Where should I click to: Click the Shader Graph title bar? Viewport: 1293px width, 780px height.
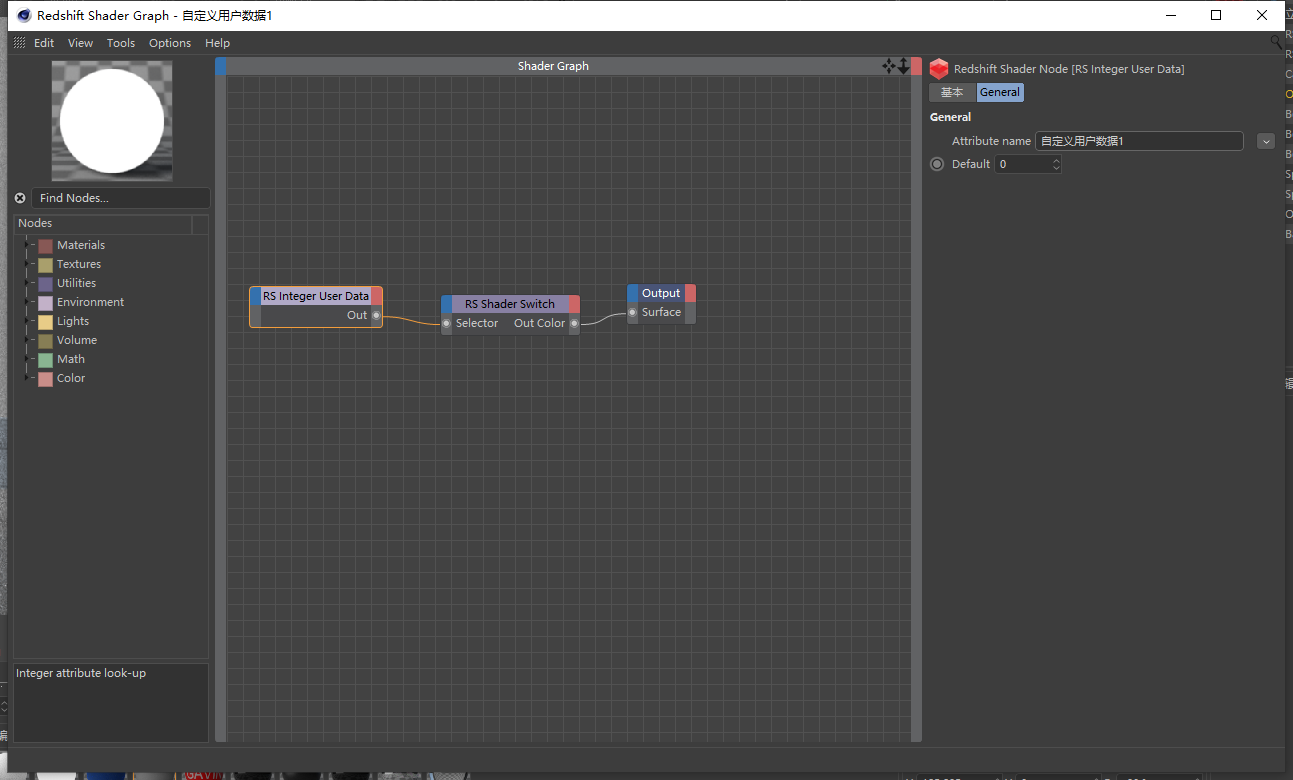[554, 66]
